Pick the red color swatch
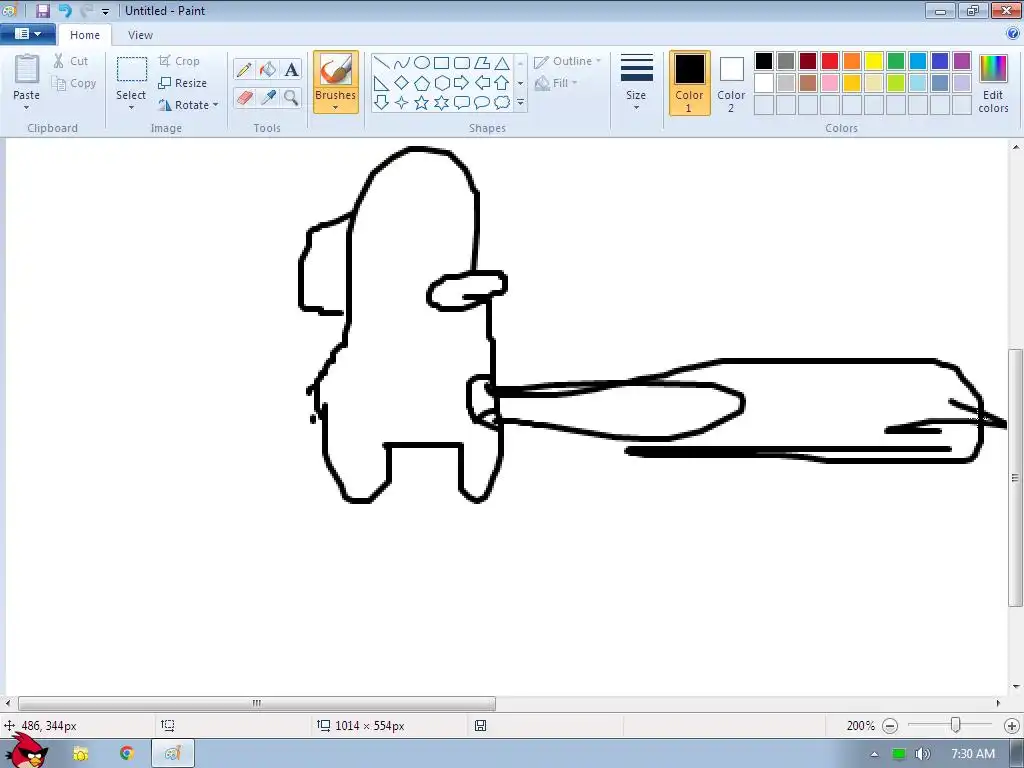1024x768 pixels. click(x=830, y=61)
